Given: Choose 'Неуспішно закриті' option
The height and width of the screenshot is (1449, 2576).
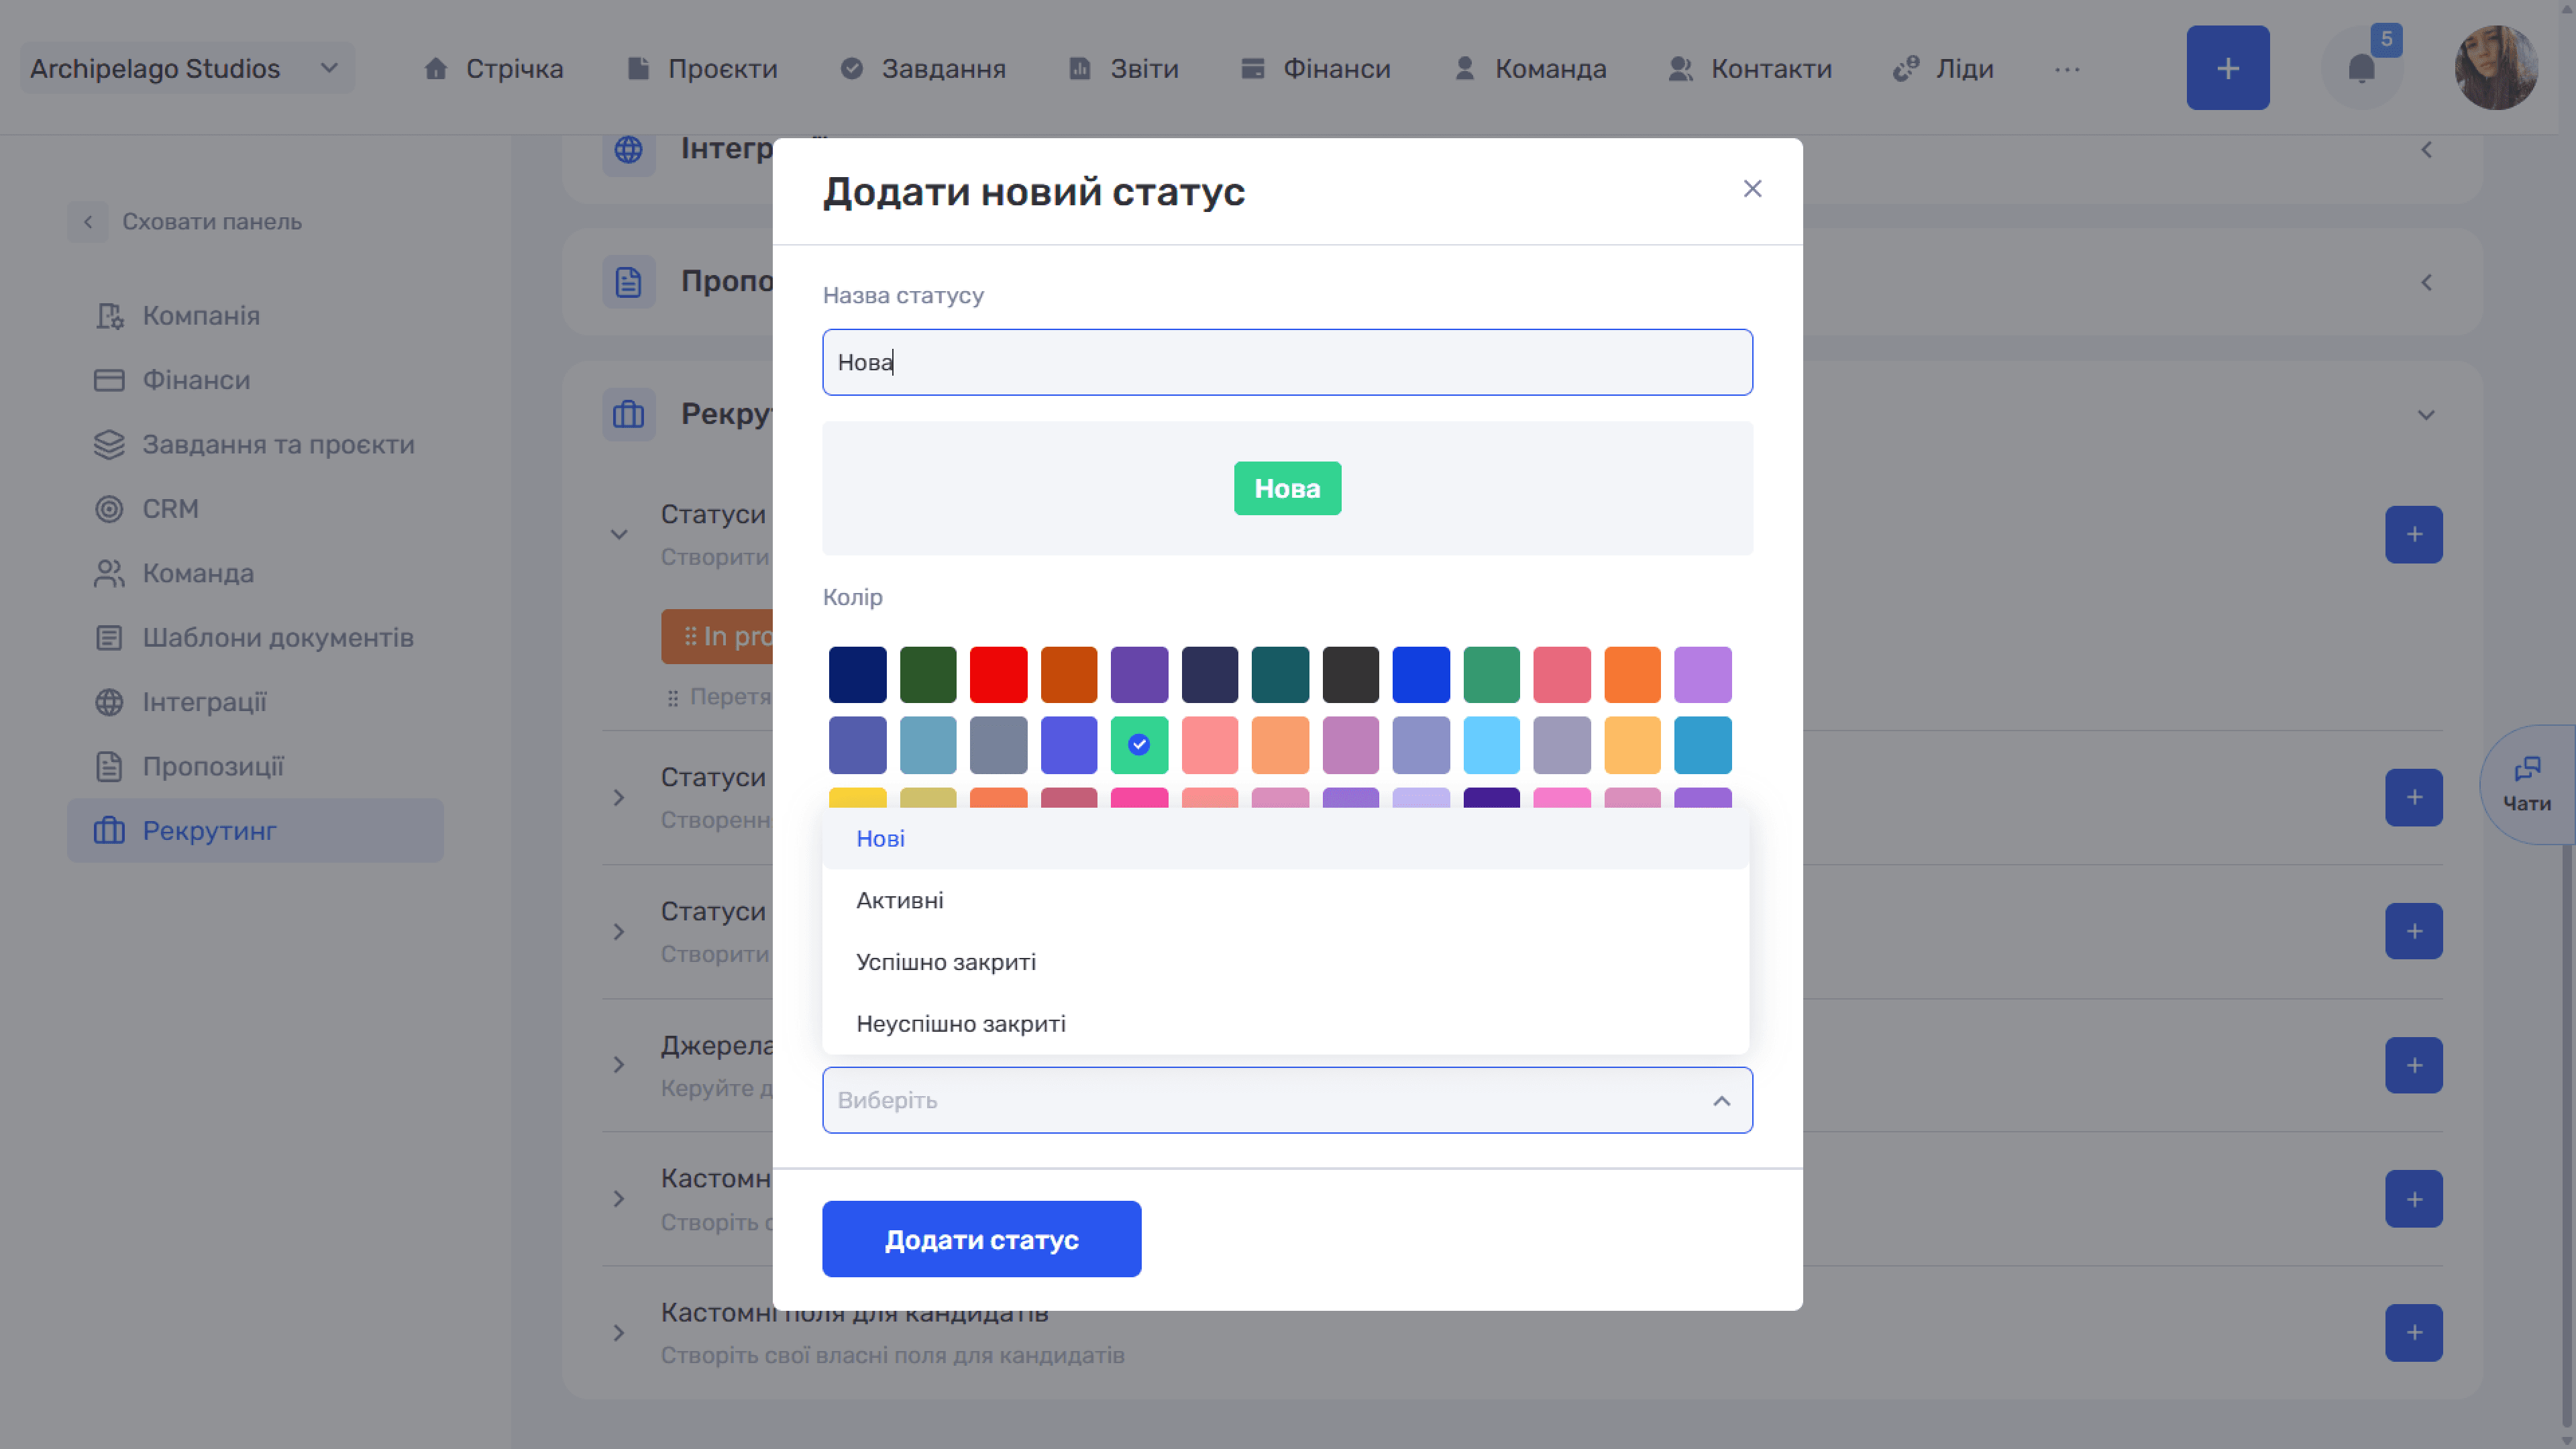Looking at the screenshot, I should [1285, 1024].
